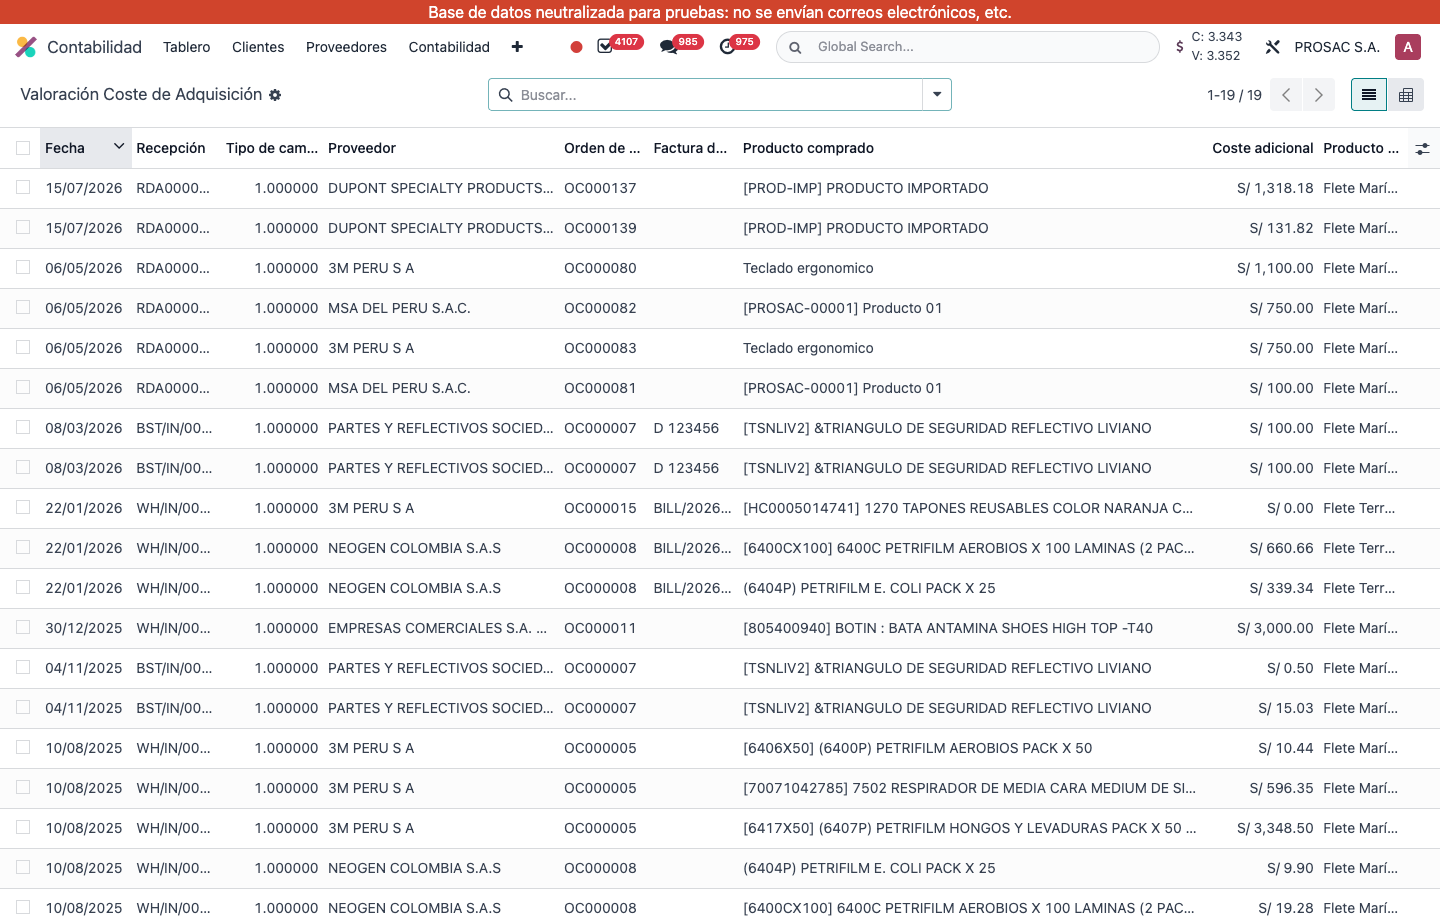This screenshot has height=920, width=1440.
Task: Open the PROSAC S.A. company switcher
Action: 1337,47
